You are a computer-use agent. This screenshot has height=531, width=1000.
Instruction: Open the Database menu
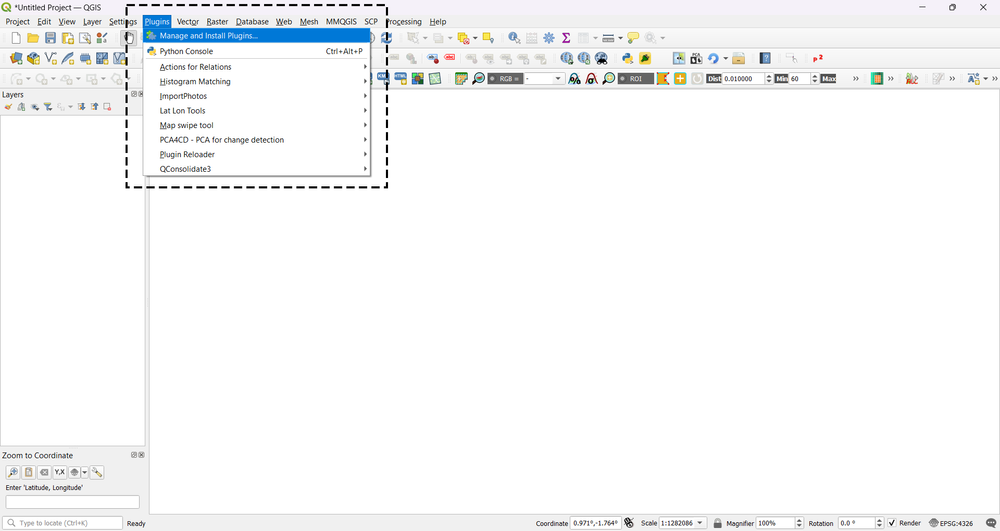pos(252,22)
